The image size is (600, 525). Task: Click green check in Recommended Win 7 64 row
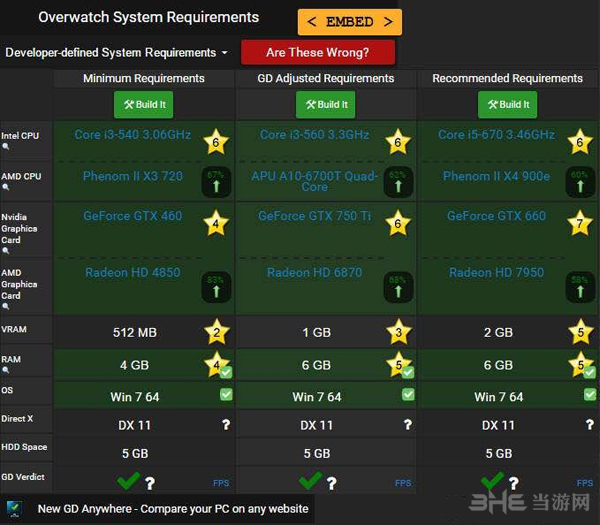coord(590,394)
